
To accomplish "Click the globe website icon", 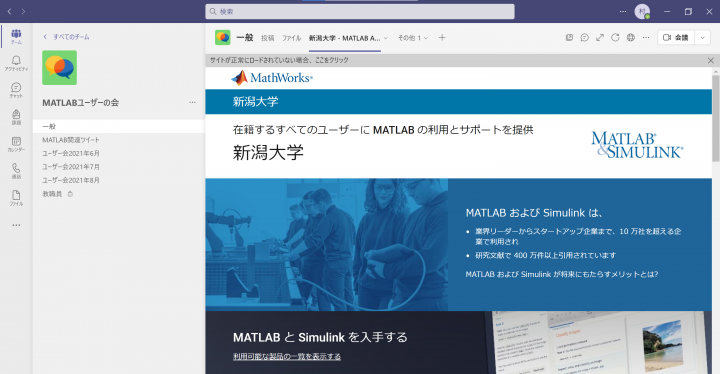I will click(x=630, y=38).
